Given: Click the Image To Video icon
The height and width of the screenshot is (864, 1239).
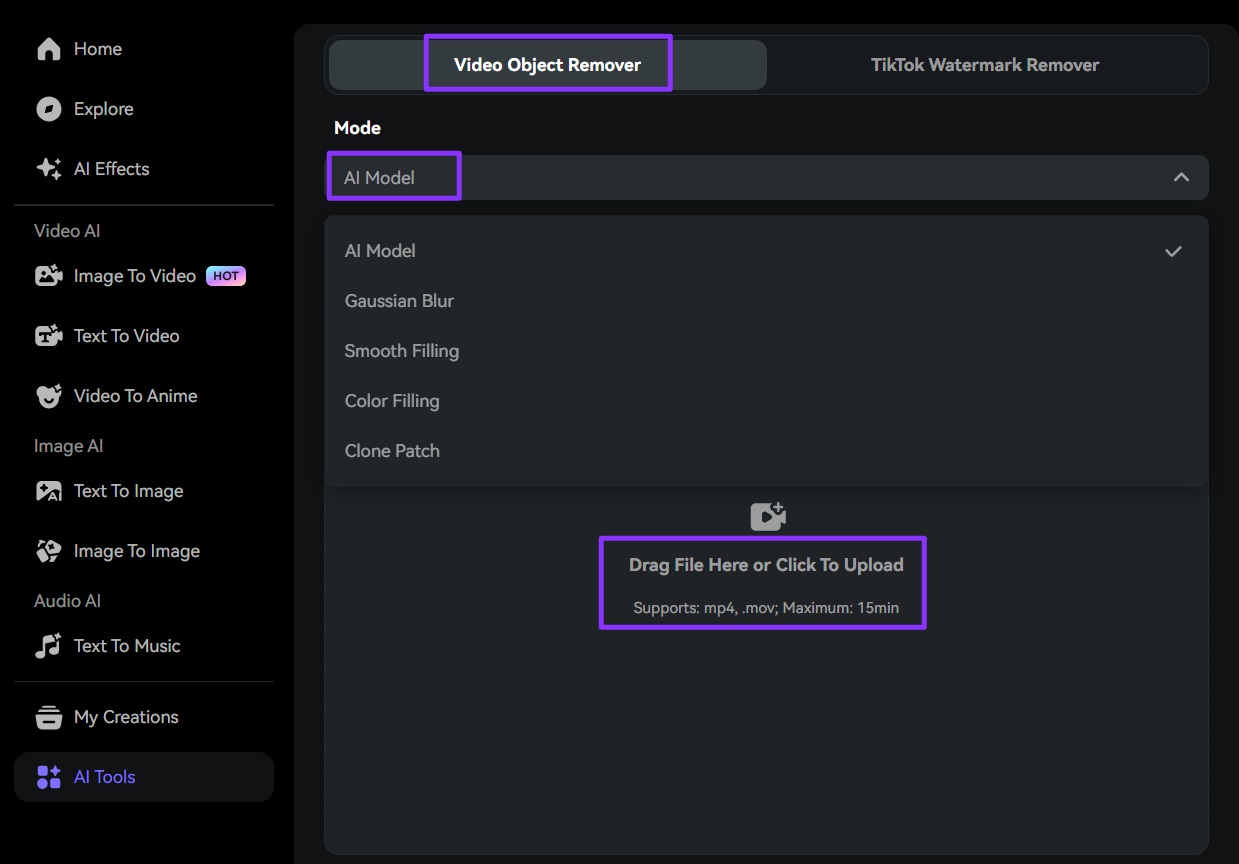Looking at the screenshot, I should point(48,276).
